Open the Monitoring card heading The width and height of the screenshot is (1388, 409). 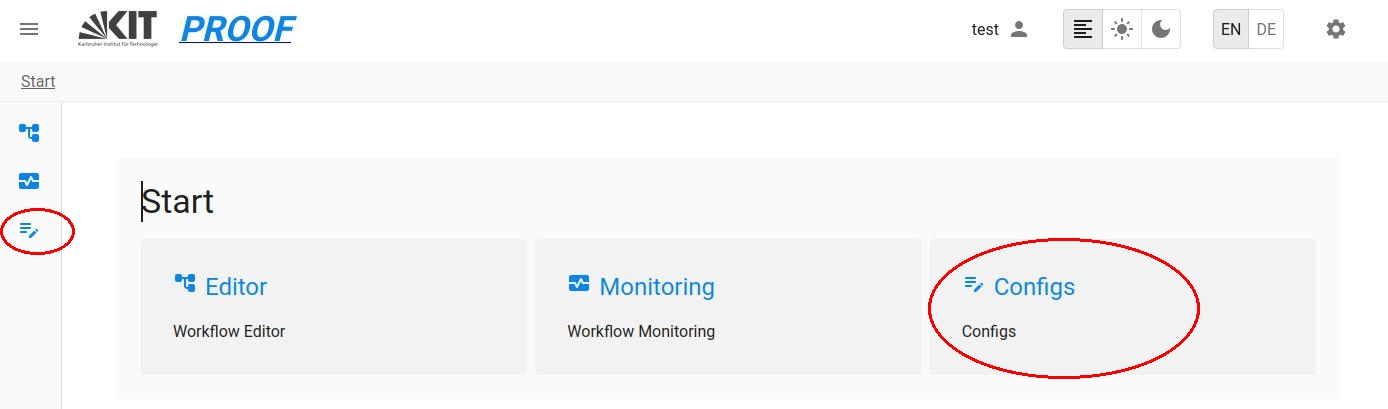[x=657, y=287]
